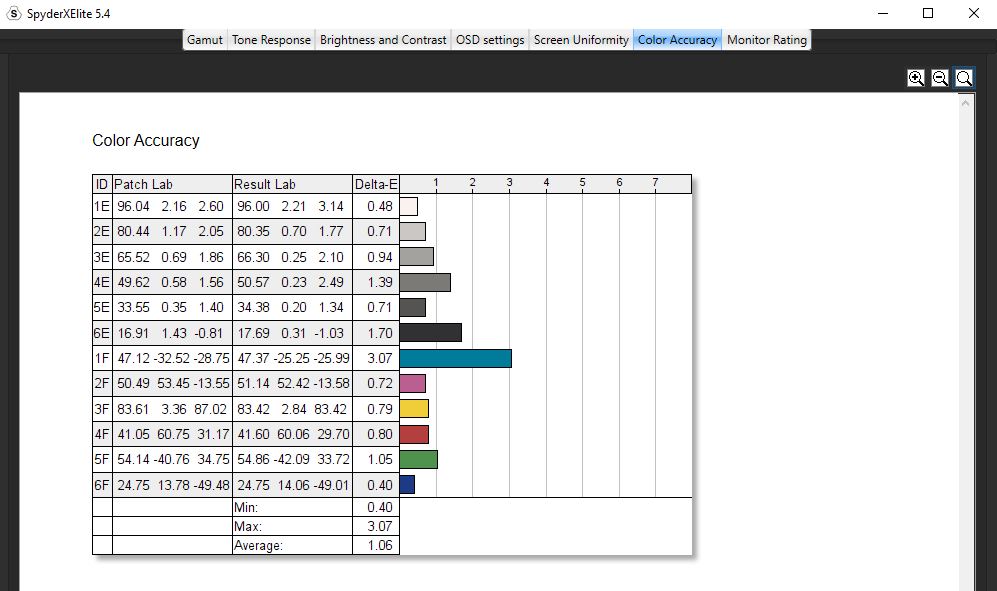Switch to the Gamut tab
This screenshot has width=997, height=591.
205,40
